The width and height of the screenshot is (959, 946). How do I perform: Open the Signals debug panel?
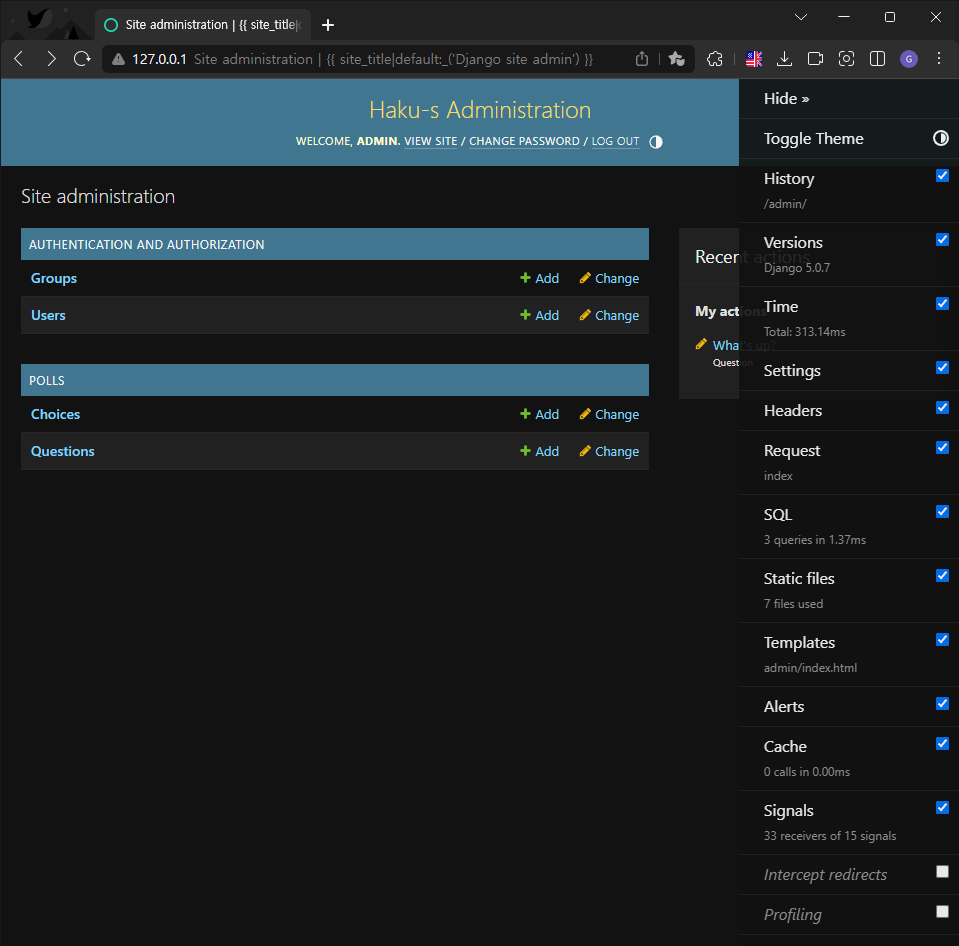(788, 810)
